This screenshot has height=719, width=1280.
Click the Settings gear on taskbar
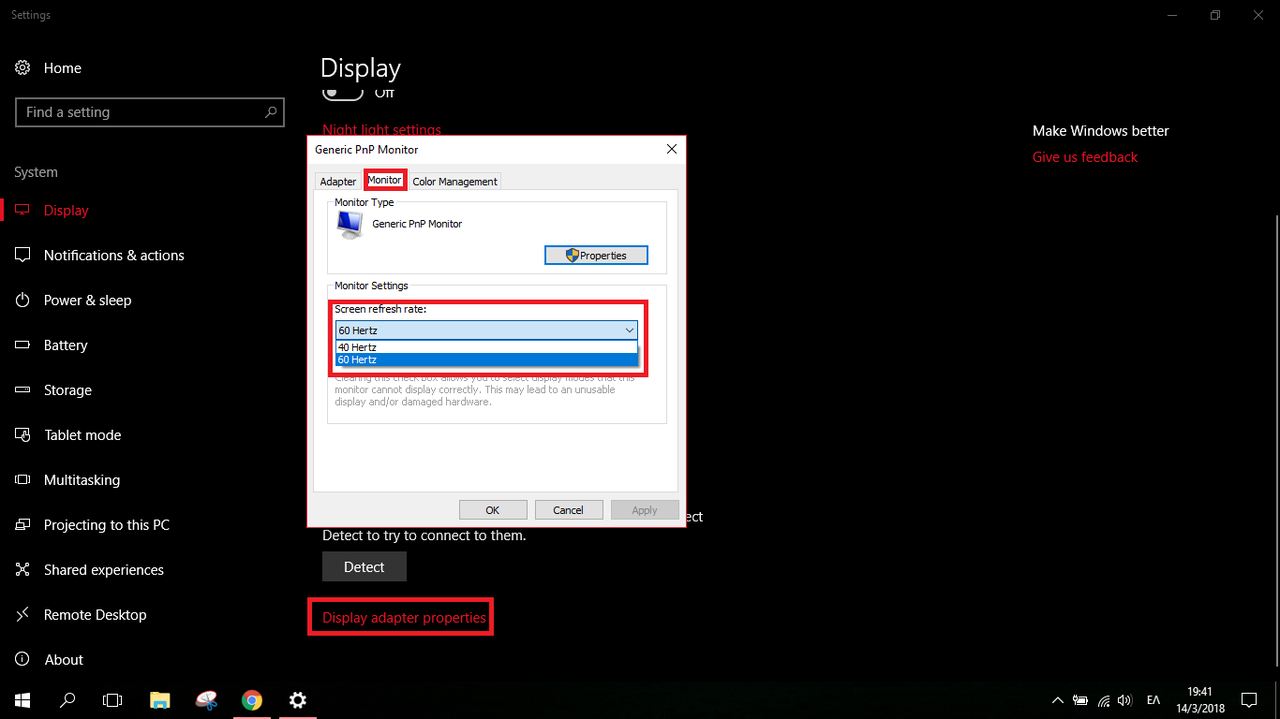coord(298,700)
